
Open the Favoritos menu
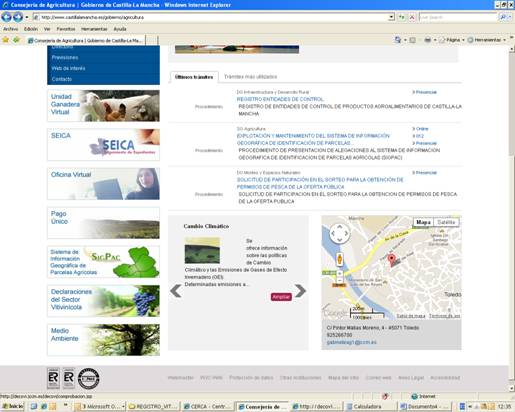(x=66, y=29)
